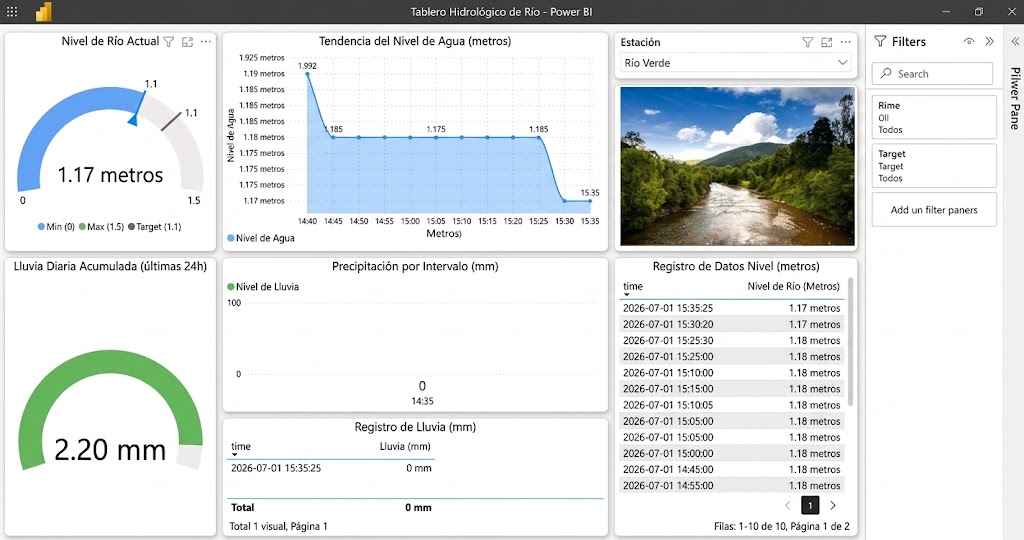Sort by Nivel de Río (Metros) column
Screen dimensions: 1024x540
(793, 286)
